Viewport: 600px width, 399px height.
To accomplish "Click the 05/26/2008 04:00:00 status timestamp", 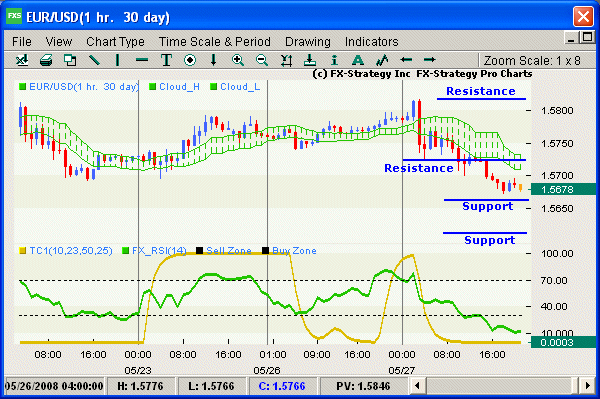I will click(54, 386).
